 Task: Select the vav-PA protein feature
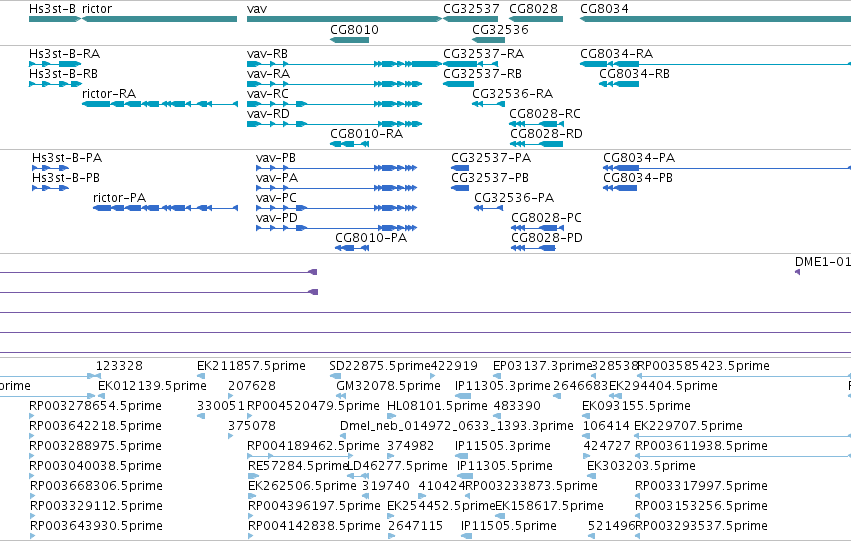[336, 188]
